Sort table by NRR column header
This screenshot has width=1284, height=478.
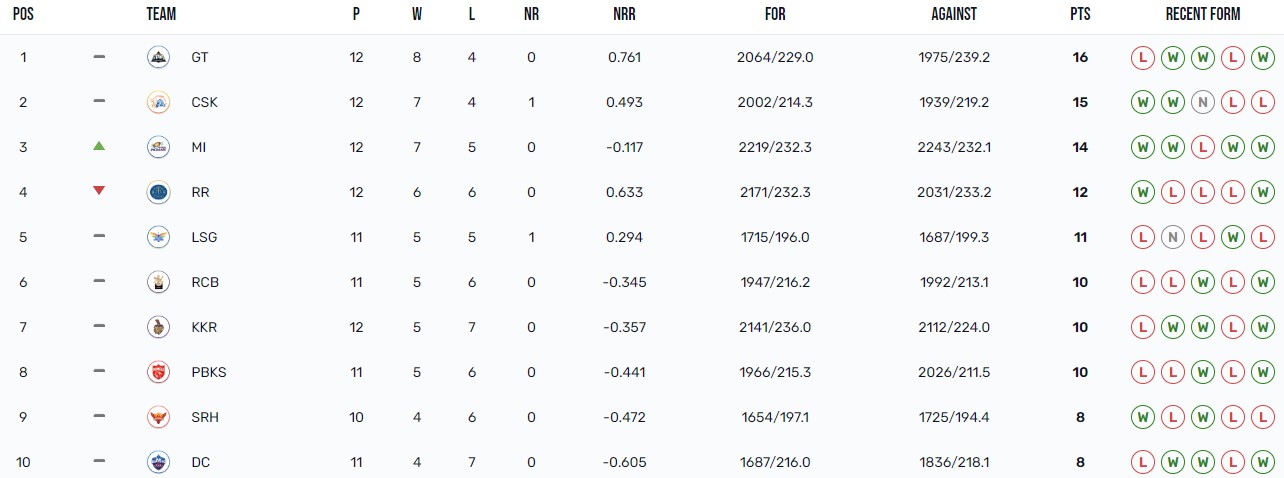625,14
